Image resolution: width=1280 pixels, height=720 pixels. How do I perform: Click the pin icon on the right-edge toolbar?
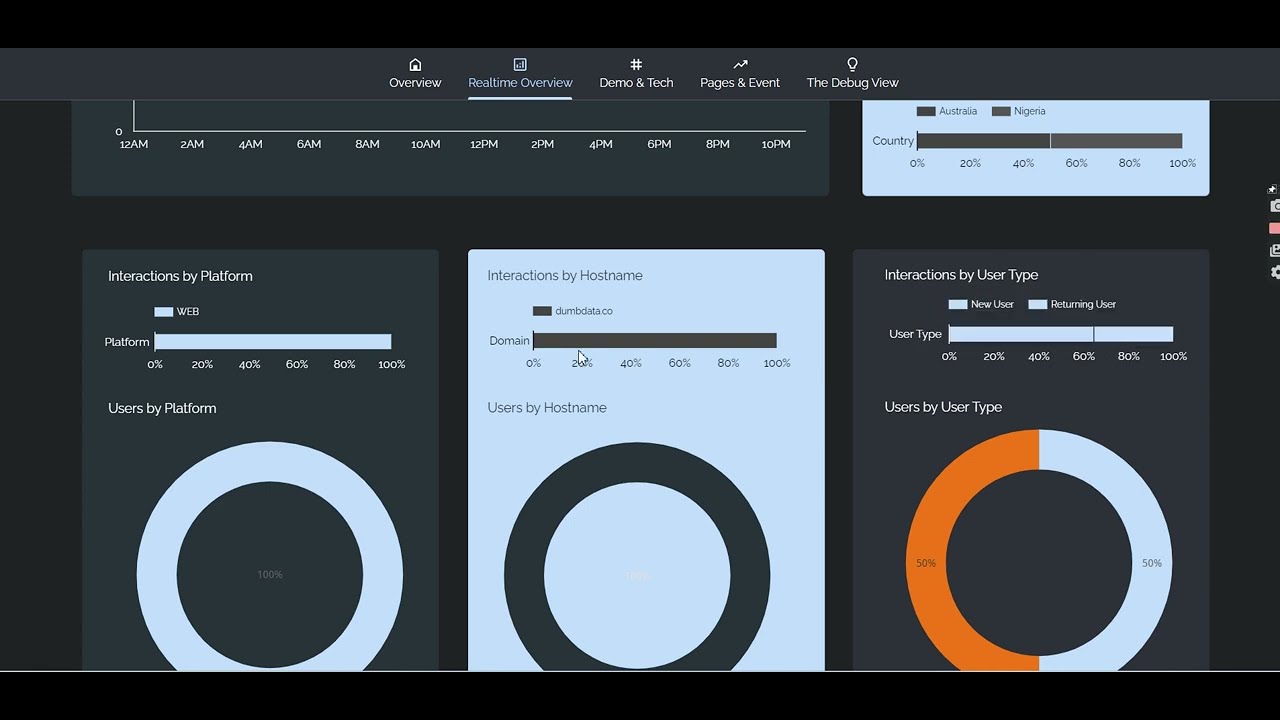coord(1273,189)
